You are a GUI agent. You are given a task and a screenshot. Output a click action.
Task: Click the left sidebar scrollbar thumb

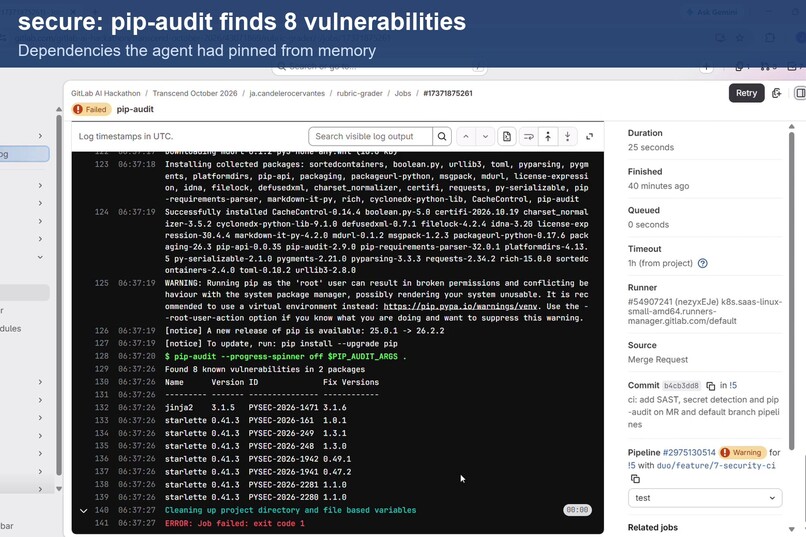pyautogui.click(x=59, y=295)
